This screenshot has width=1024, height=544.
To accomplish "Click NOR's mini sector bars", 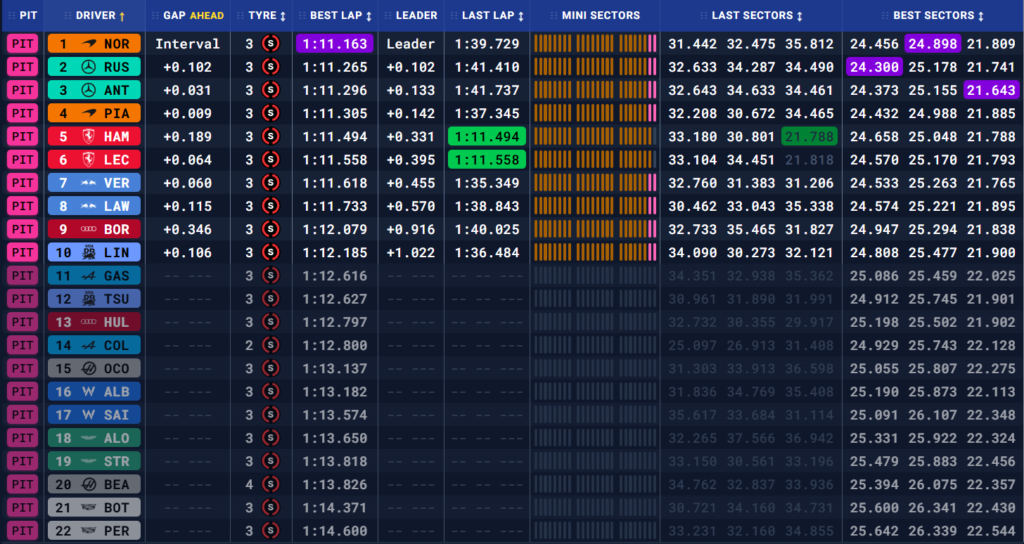I will (x=595, y=44).
